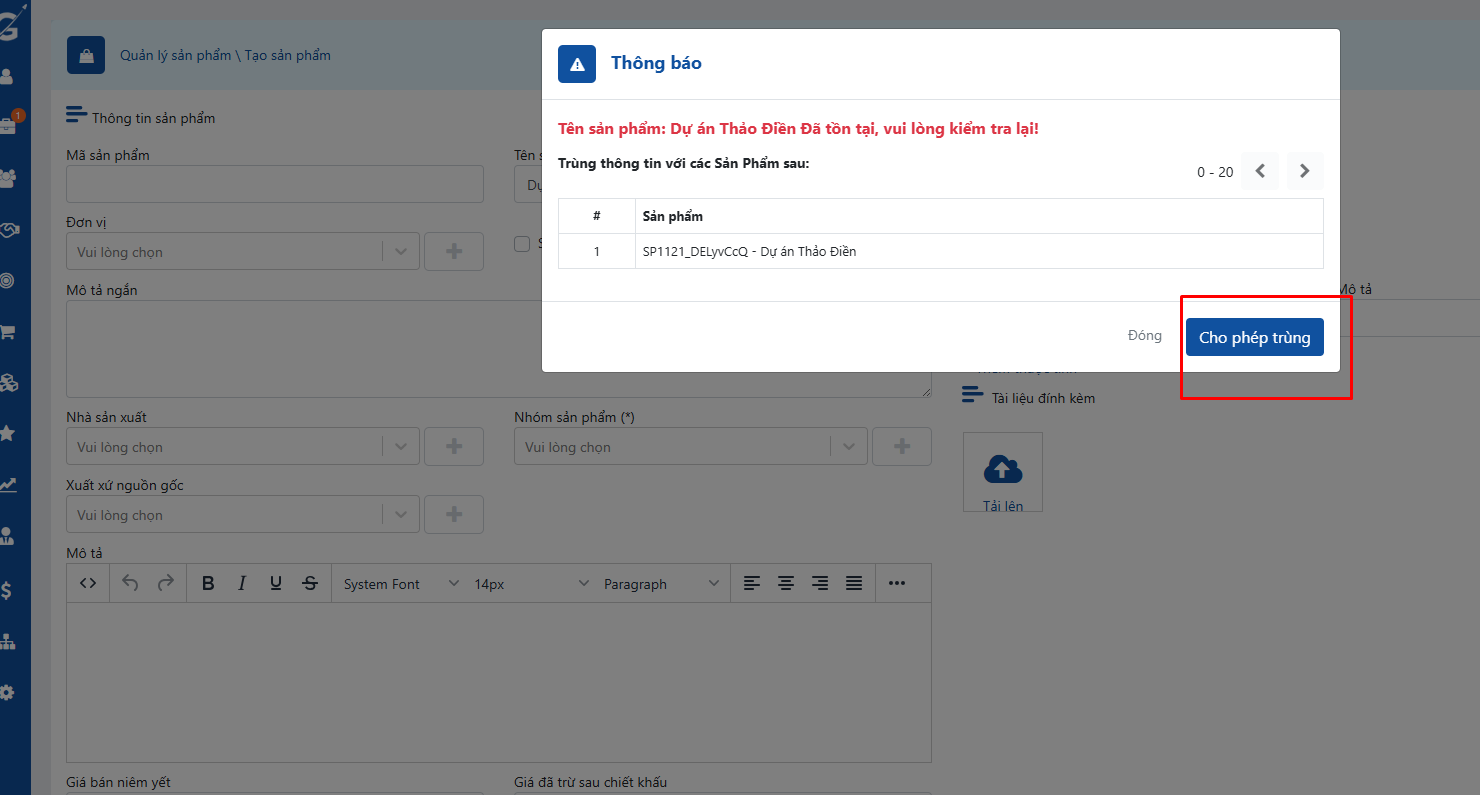Click the "Mã sản phẩm" input field

[274, 184]
